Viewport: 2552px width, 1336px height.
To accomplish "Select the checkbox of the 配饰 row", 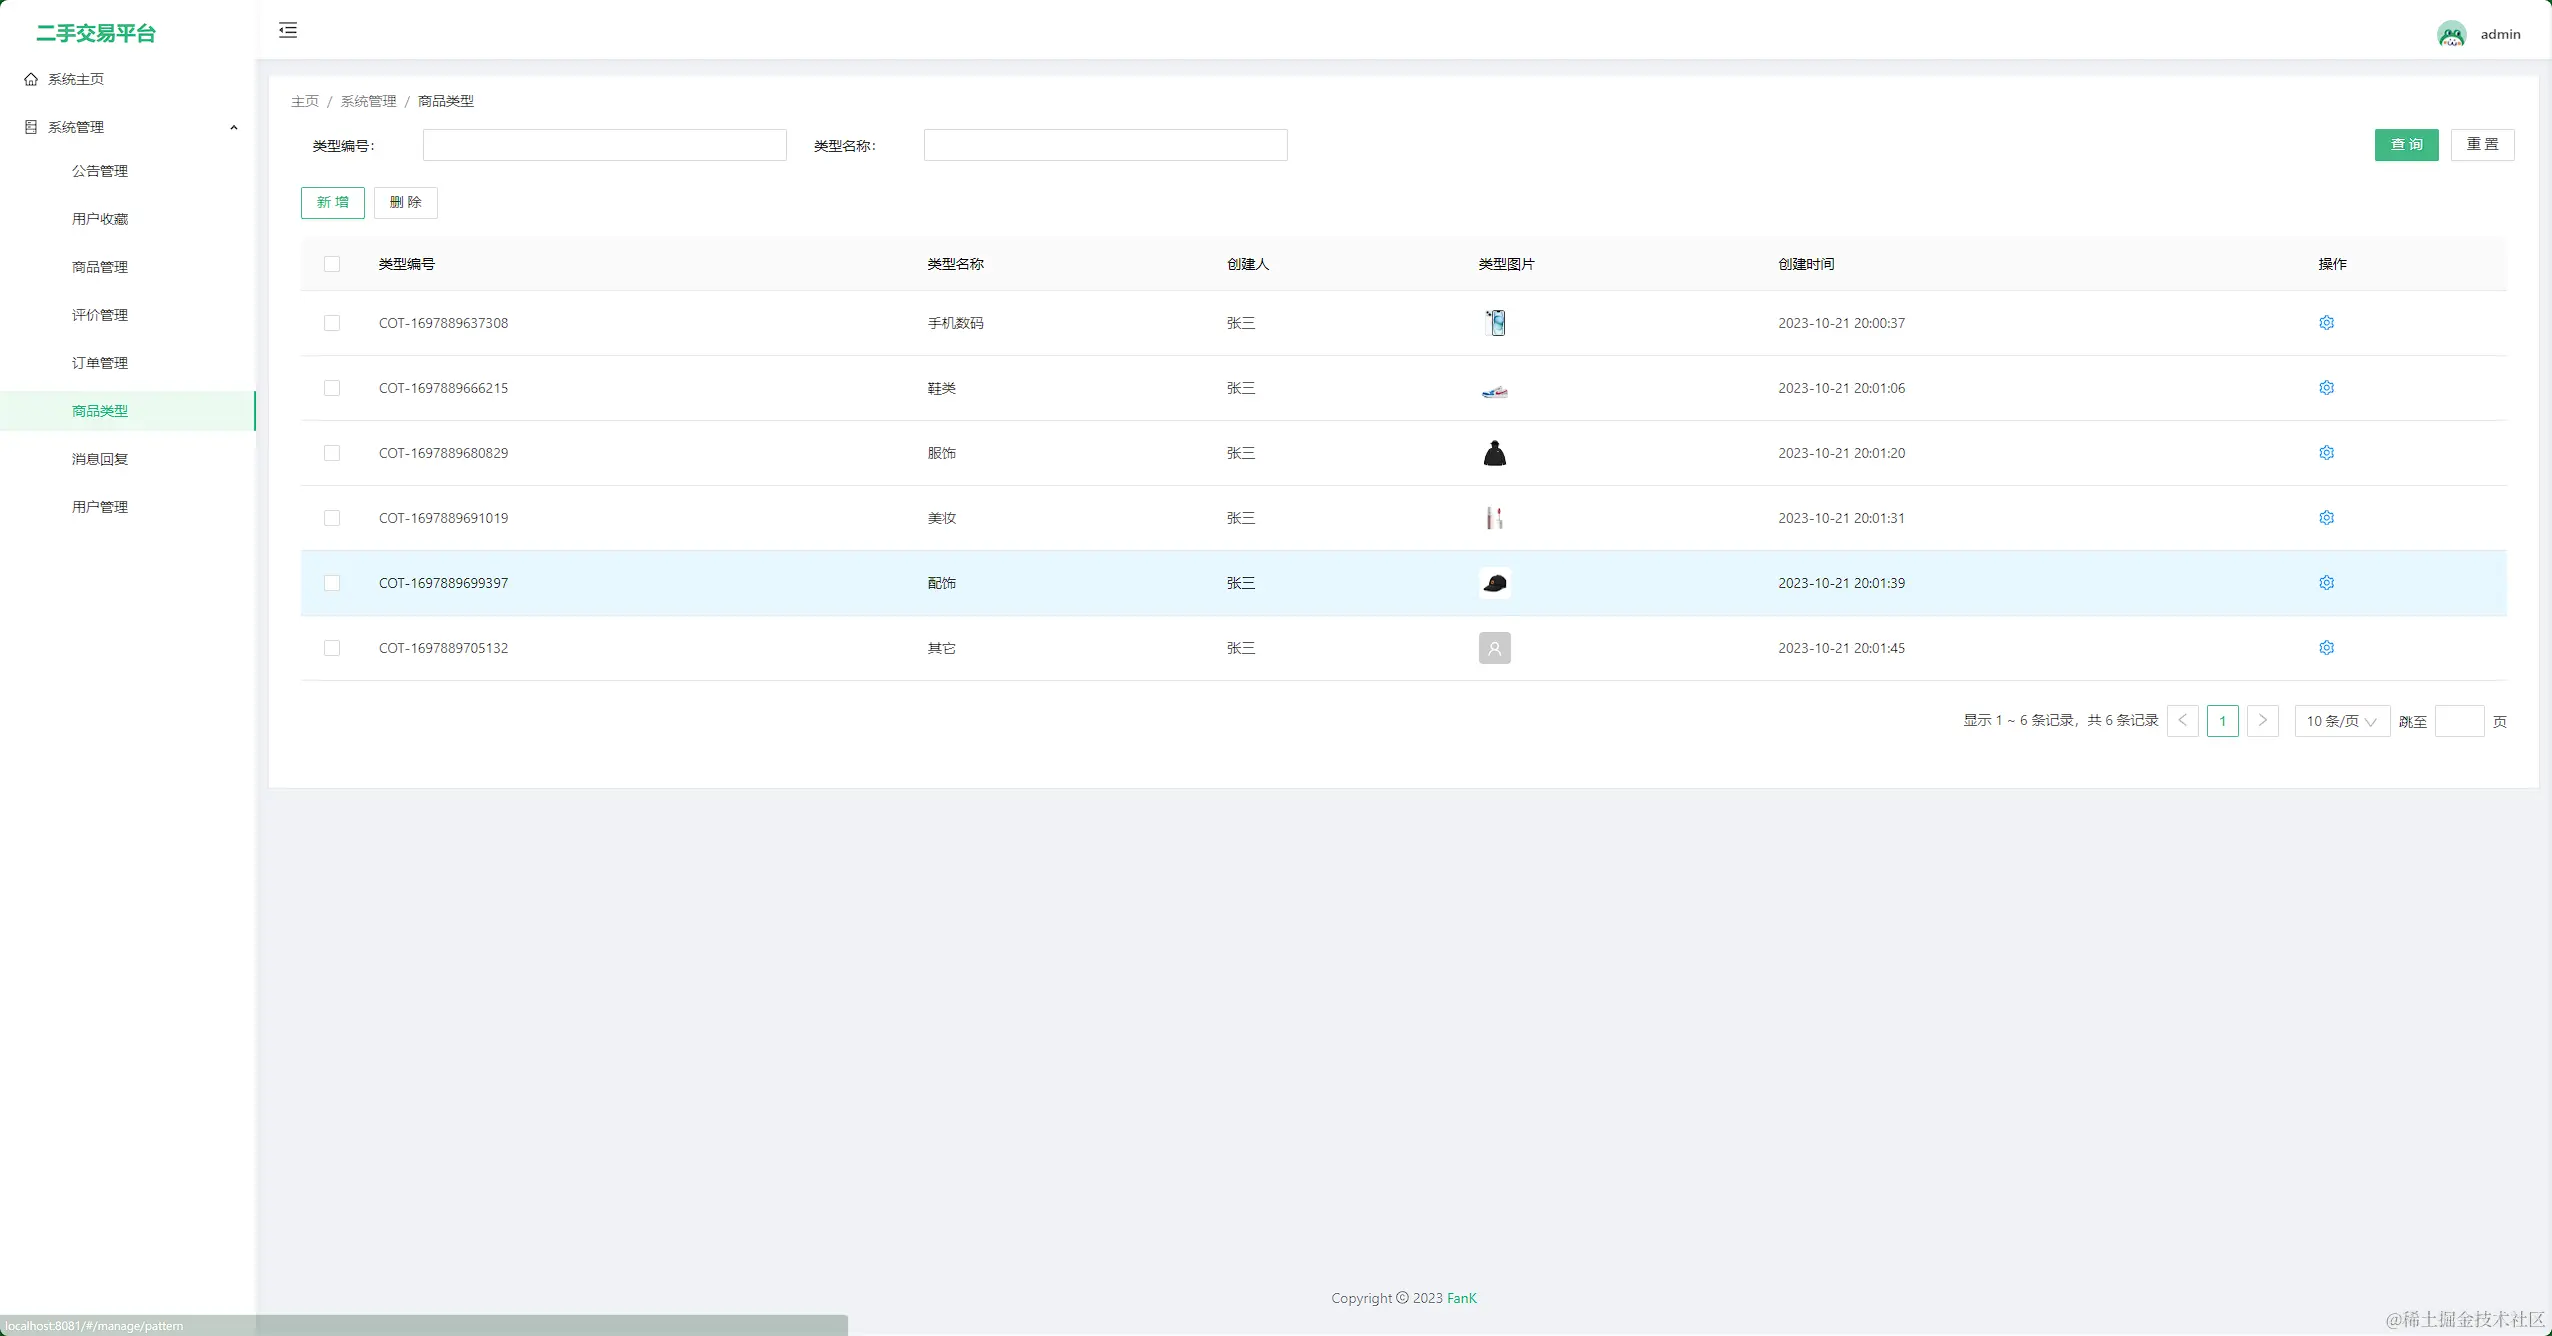I will click(332, 583).
